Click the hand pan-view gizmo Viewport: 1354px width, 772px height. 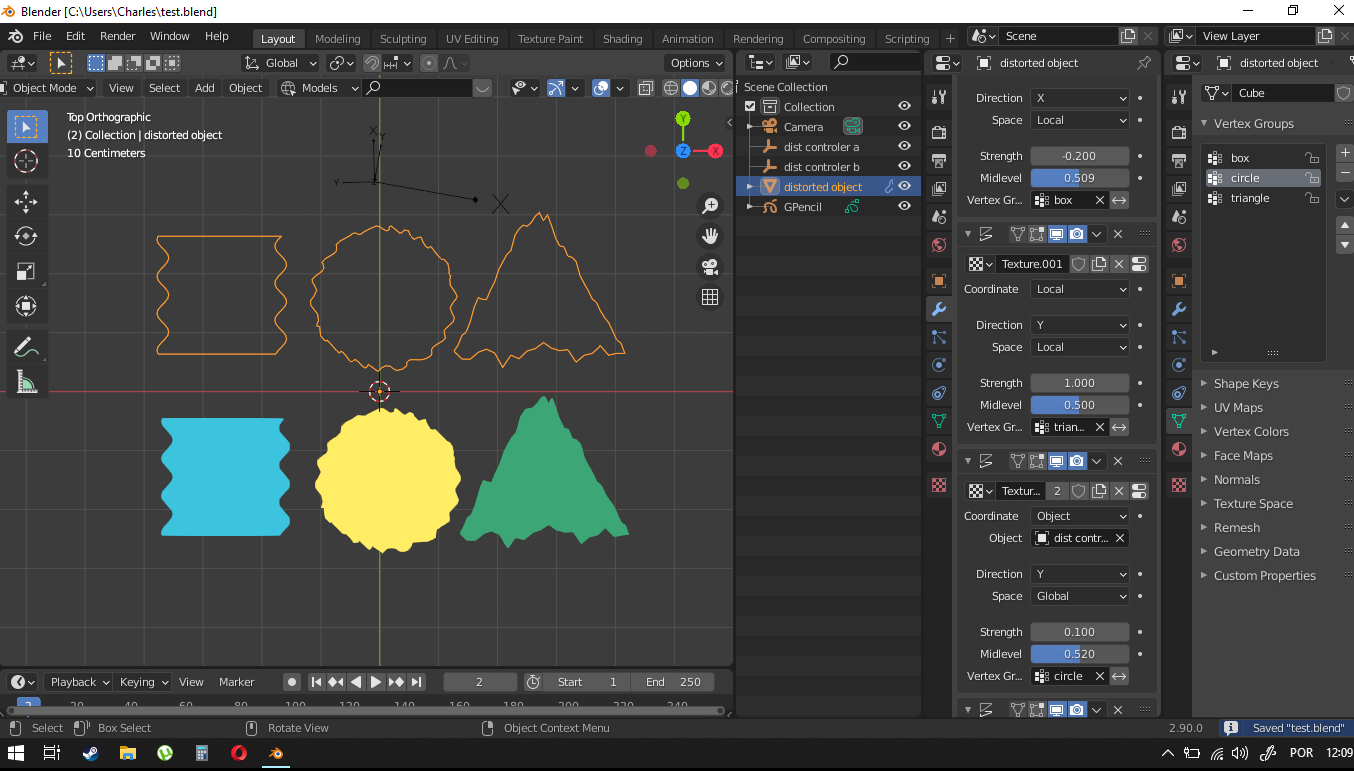coord(710,236)
